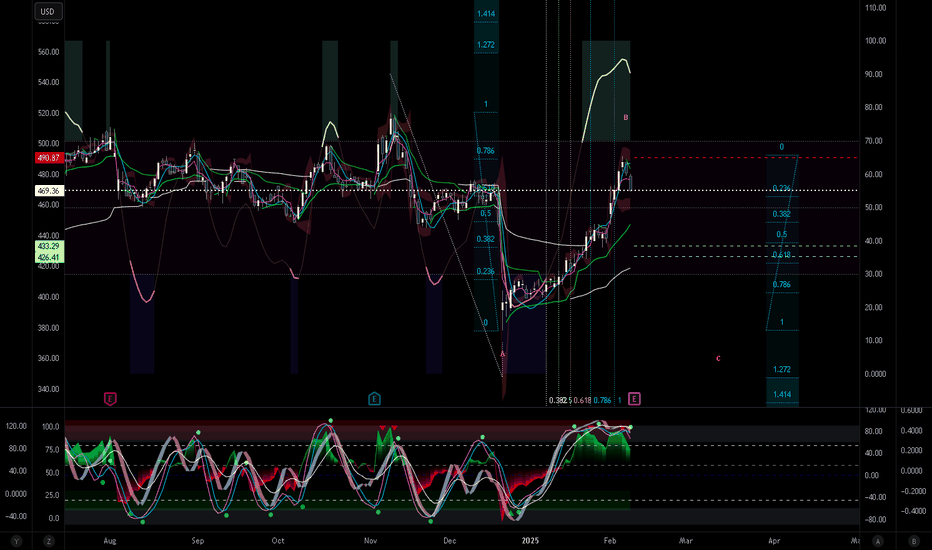932x550 pixels.
Task: Select the wave label C
Action: pos(718,359)
